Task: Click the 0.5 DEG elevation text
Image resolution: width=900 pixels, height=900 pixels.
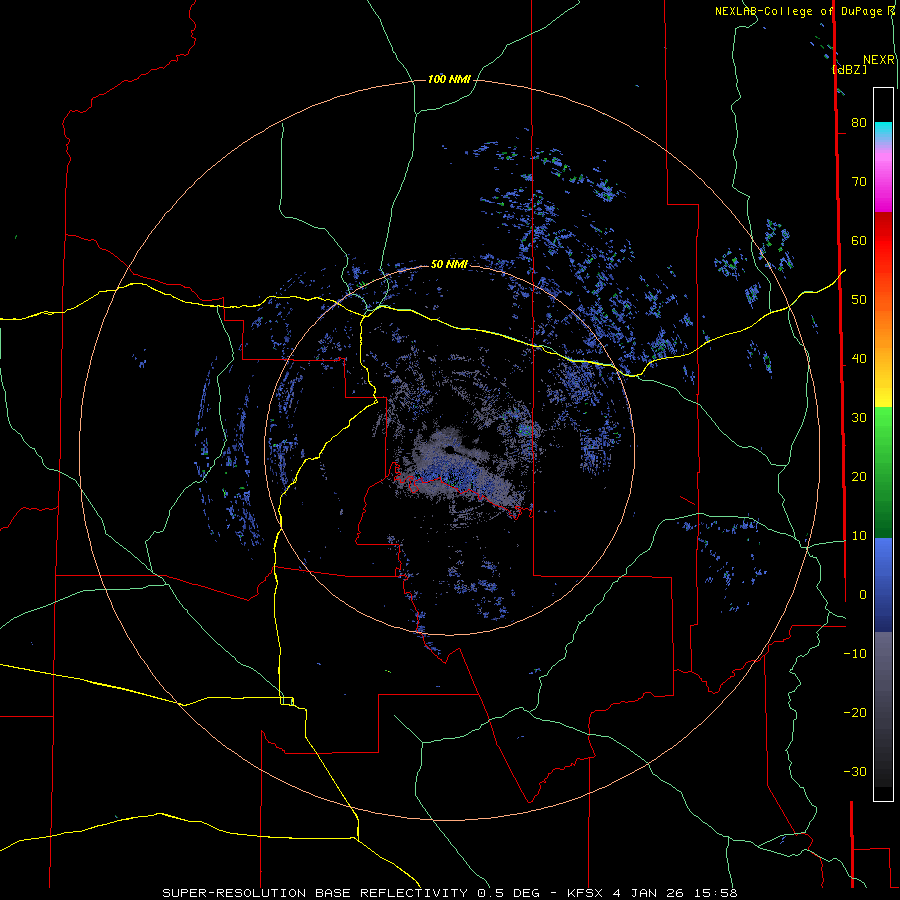Action: point(508,893)
